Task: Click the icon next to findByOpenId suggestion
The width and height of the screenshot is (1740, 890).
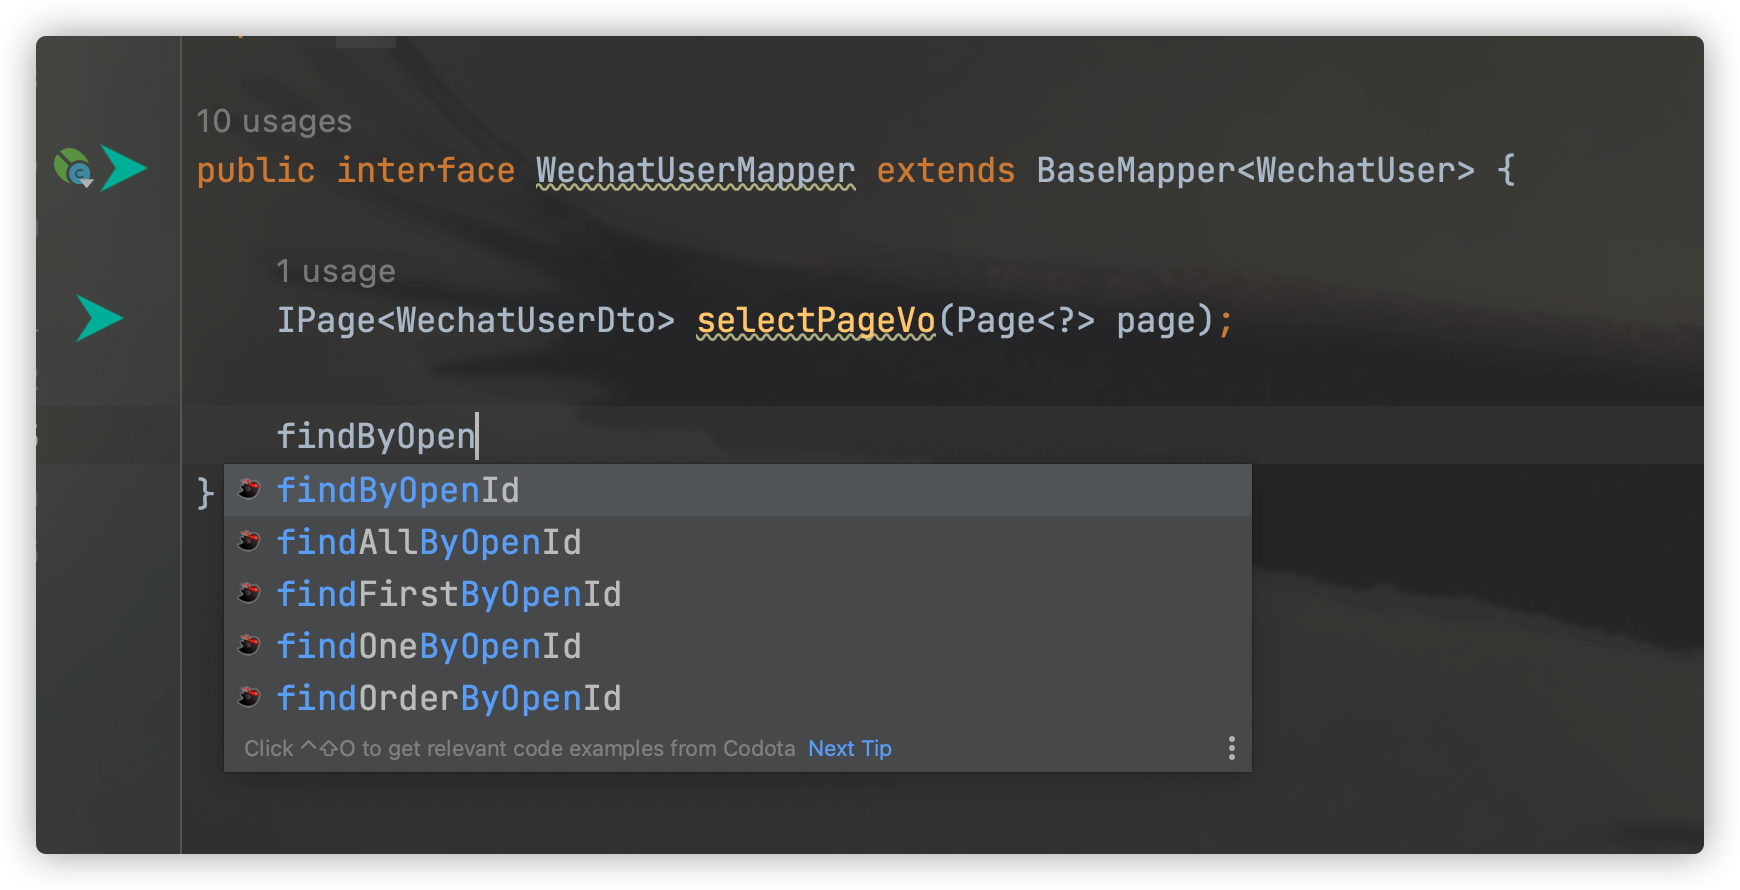Action: click(x=250, y=490)
